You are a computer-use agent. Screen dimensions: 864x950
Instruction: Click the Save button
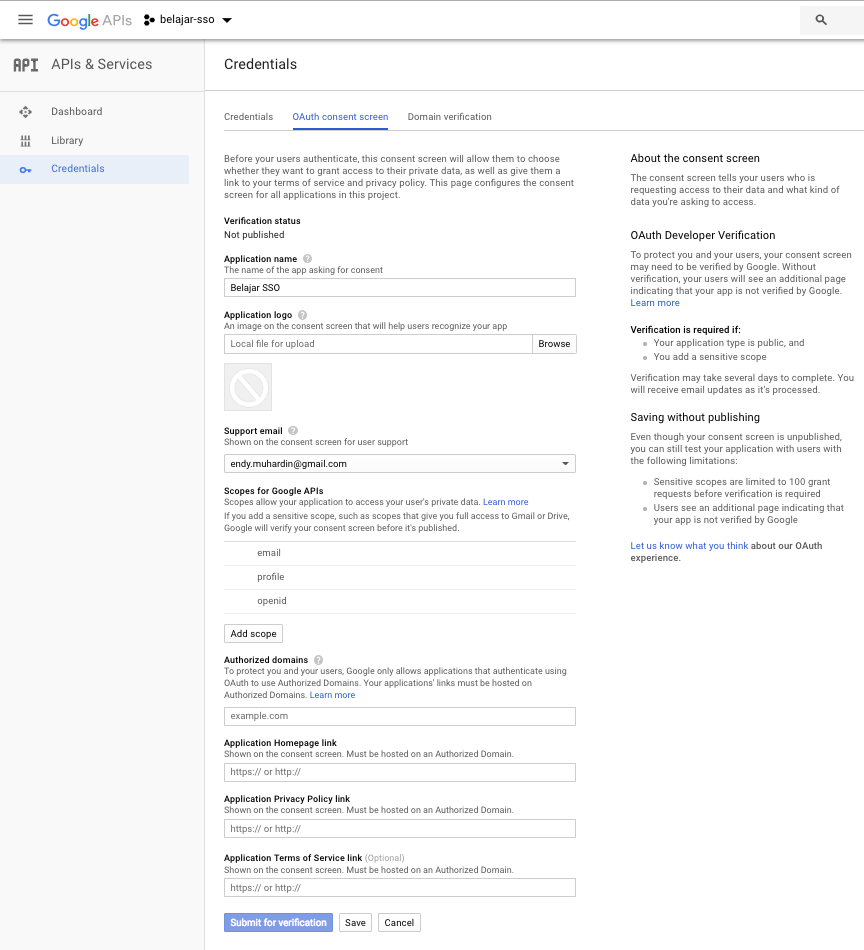tap(355, 923)
